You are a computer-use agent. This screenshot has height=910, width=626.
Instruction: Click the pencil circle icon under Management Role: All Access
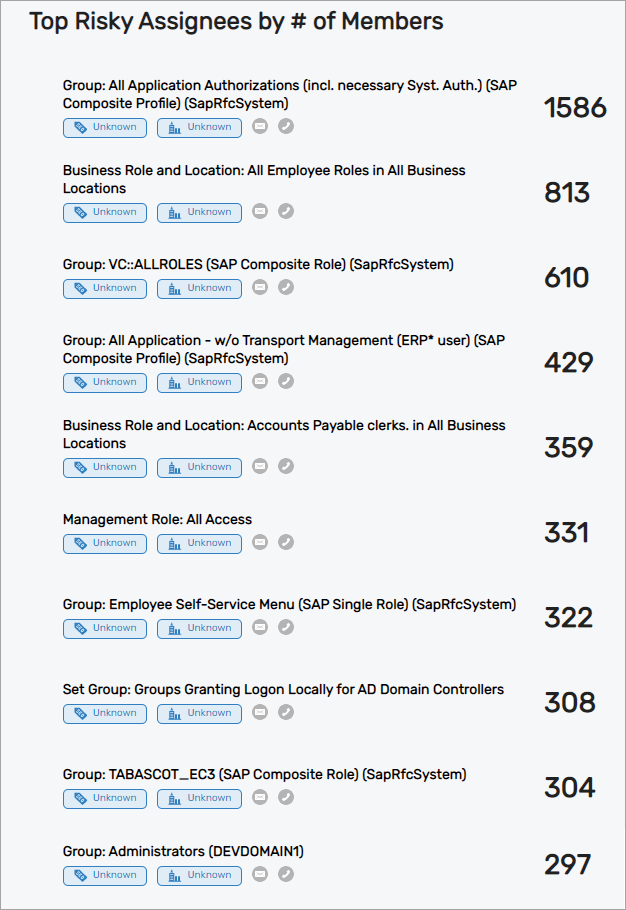click(286, 543)
